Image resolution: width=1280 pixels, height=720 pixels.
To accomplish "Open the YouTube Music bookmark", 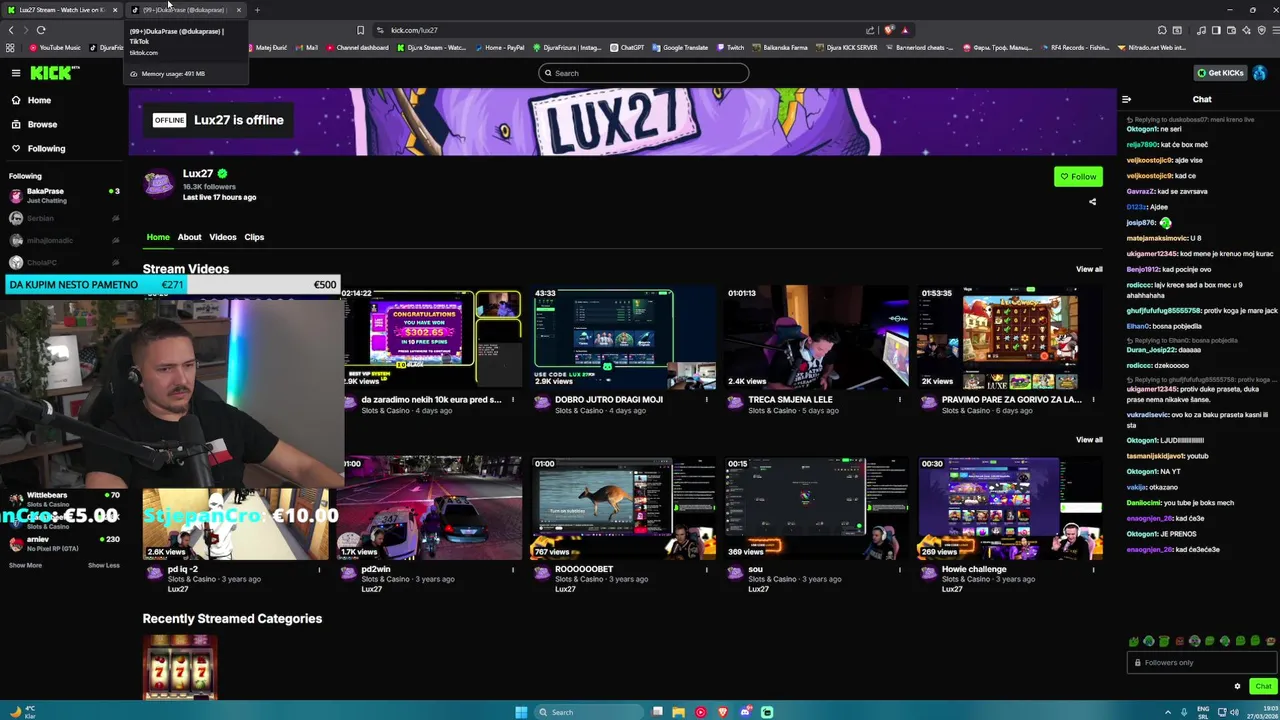I will click(x=56, y=47).
